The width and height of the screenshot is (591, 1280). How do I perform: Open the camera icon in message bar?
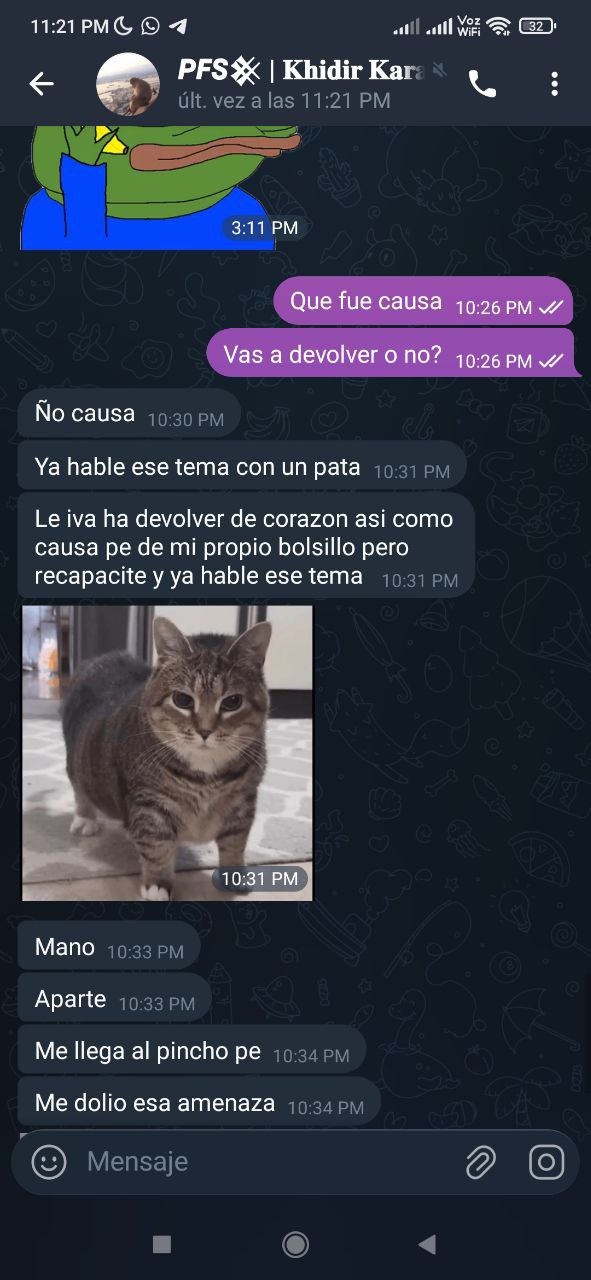coord(546,1161)
